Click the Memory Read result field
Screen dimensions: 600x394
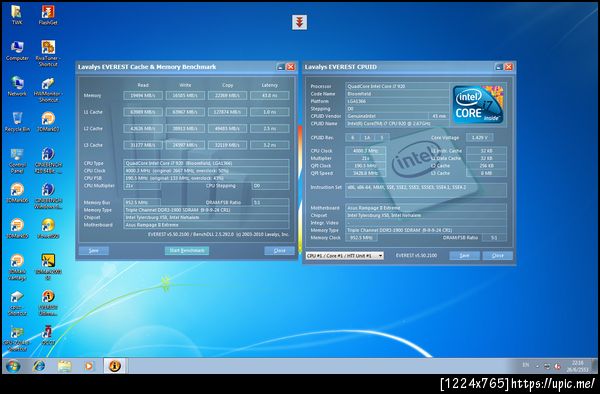point(143,95)
